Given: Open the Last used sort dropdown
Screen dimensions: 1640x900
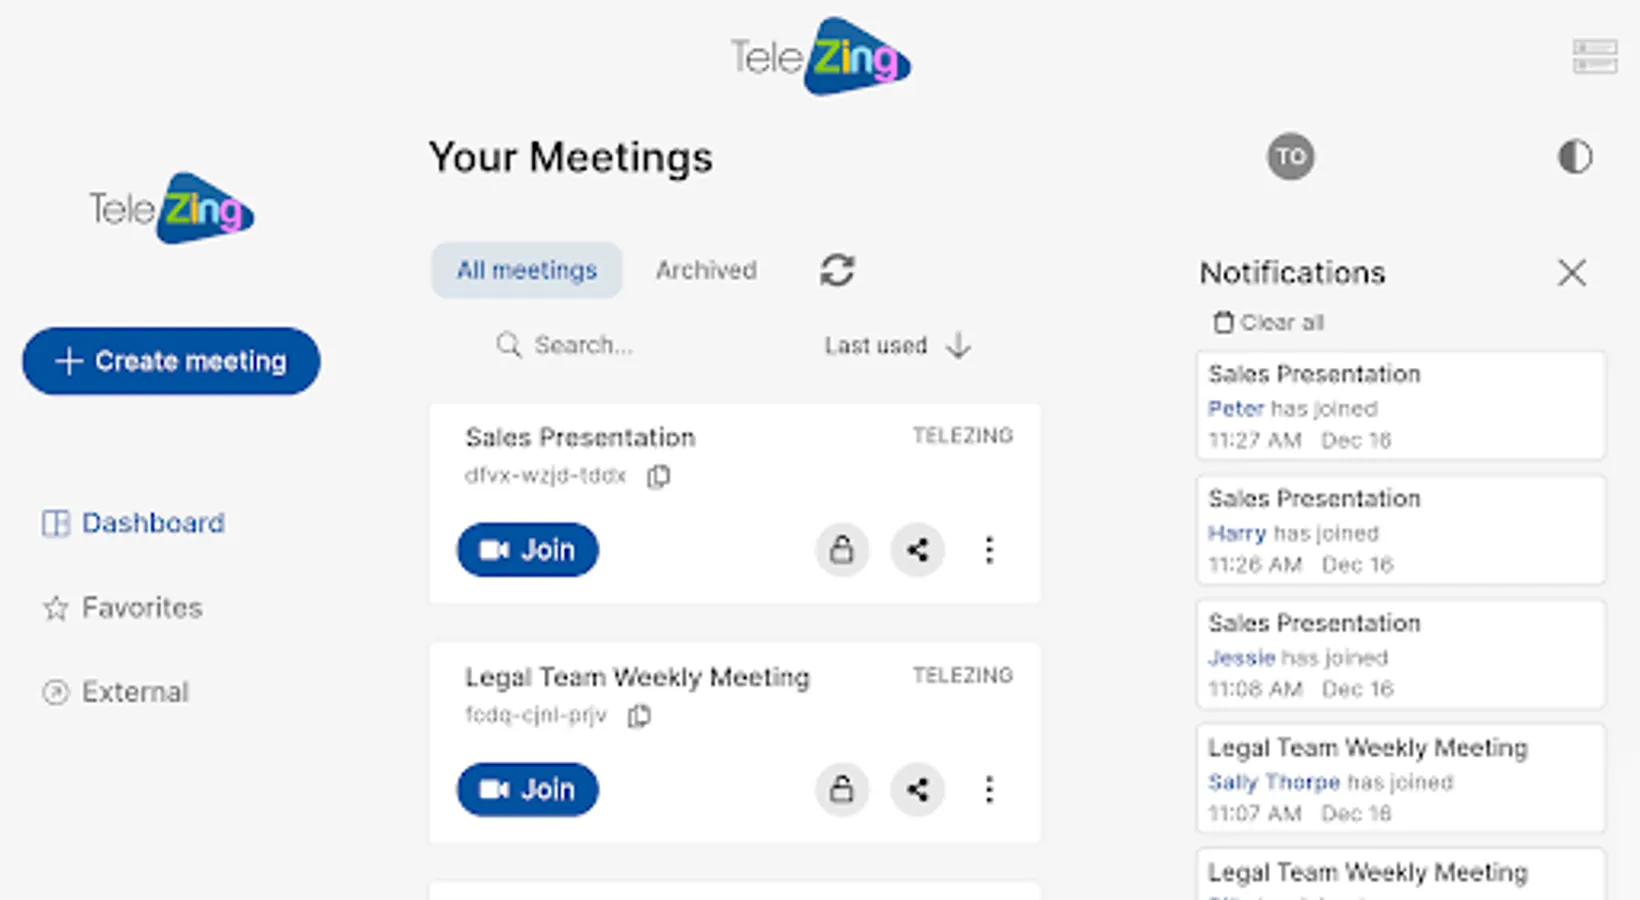Looking at the screenshot, I should point(896,346).
